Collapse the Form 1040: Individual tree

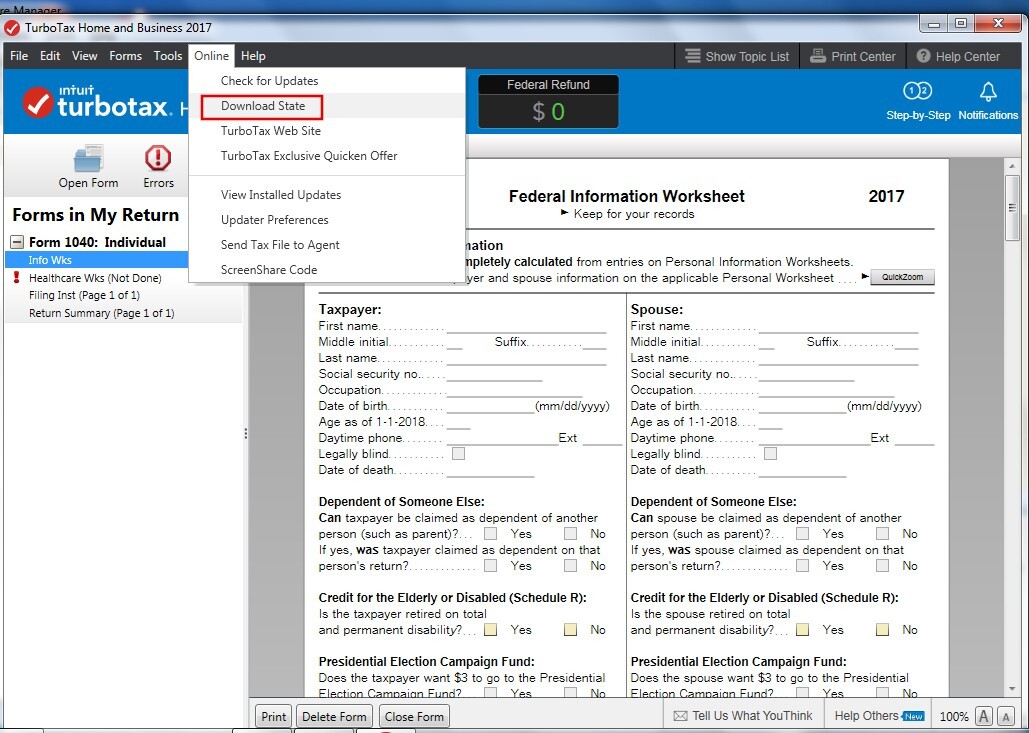coord(17,242)
